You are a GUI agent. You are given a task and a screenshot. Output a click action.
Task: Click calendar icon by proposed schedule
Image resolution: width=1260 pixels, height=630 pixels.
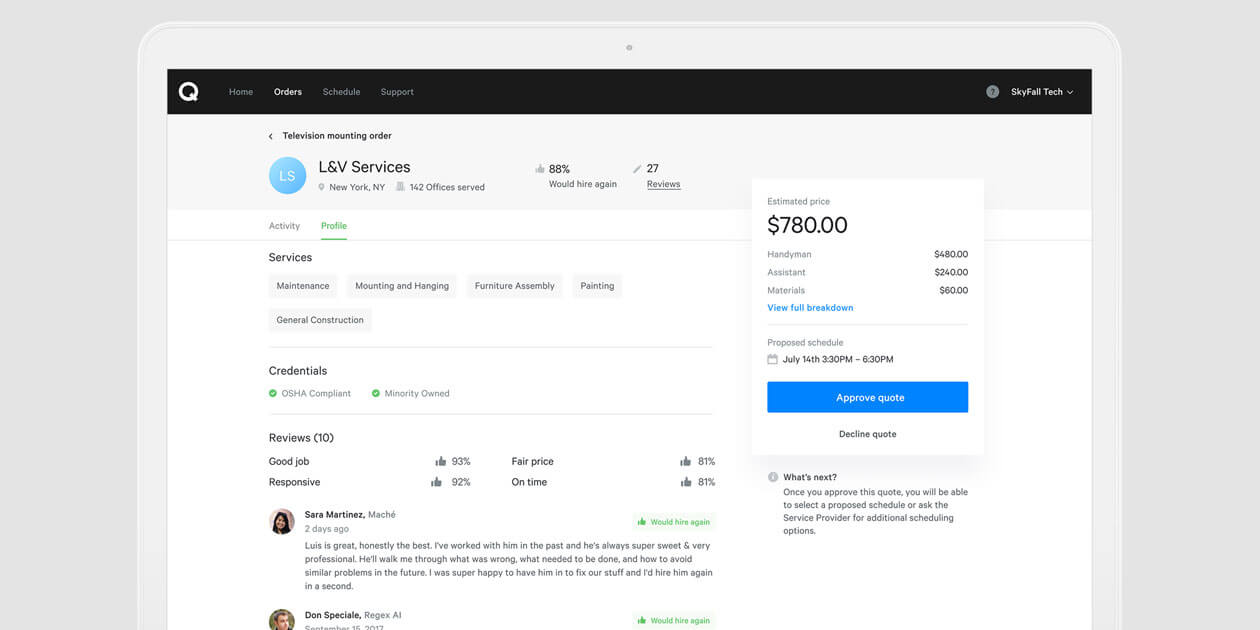point(772,359)
